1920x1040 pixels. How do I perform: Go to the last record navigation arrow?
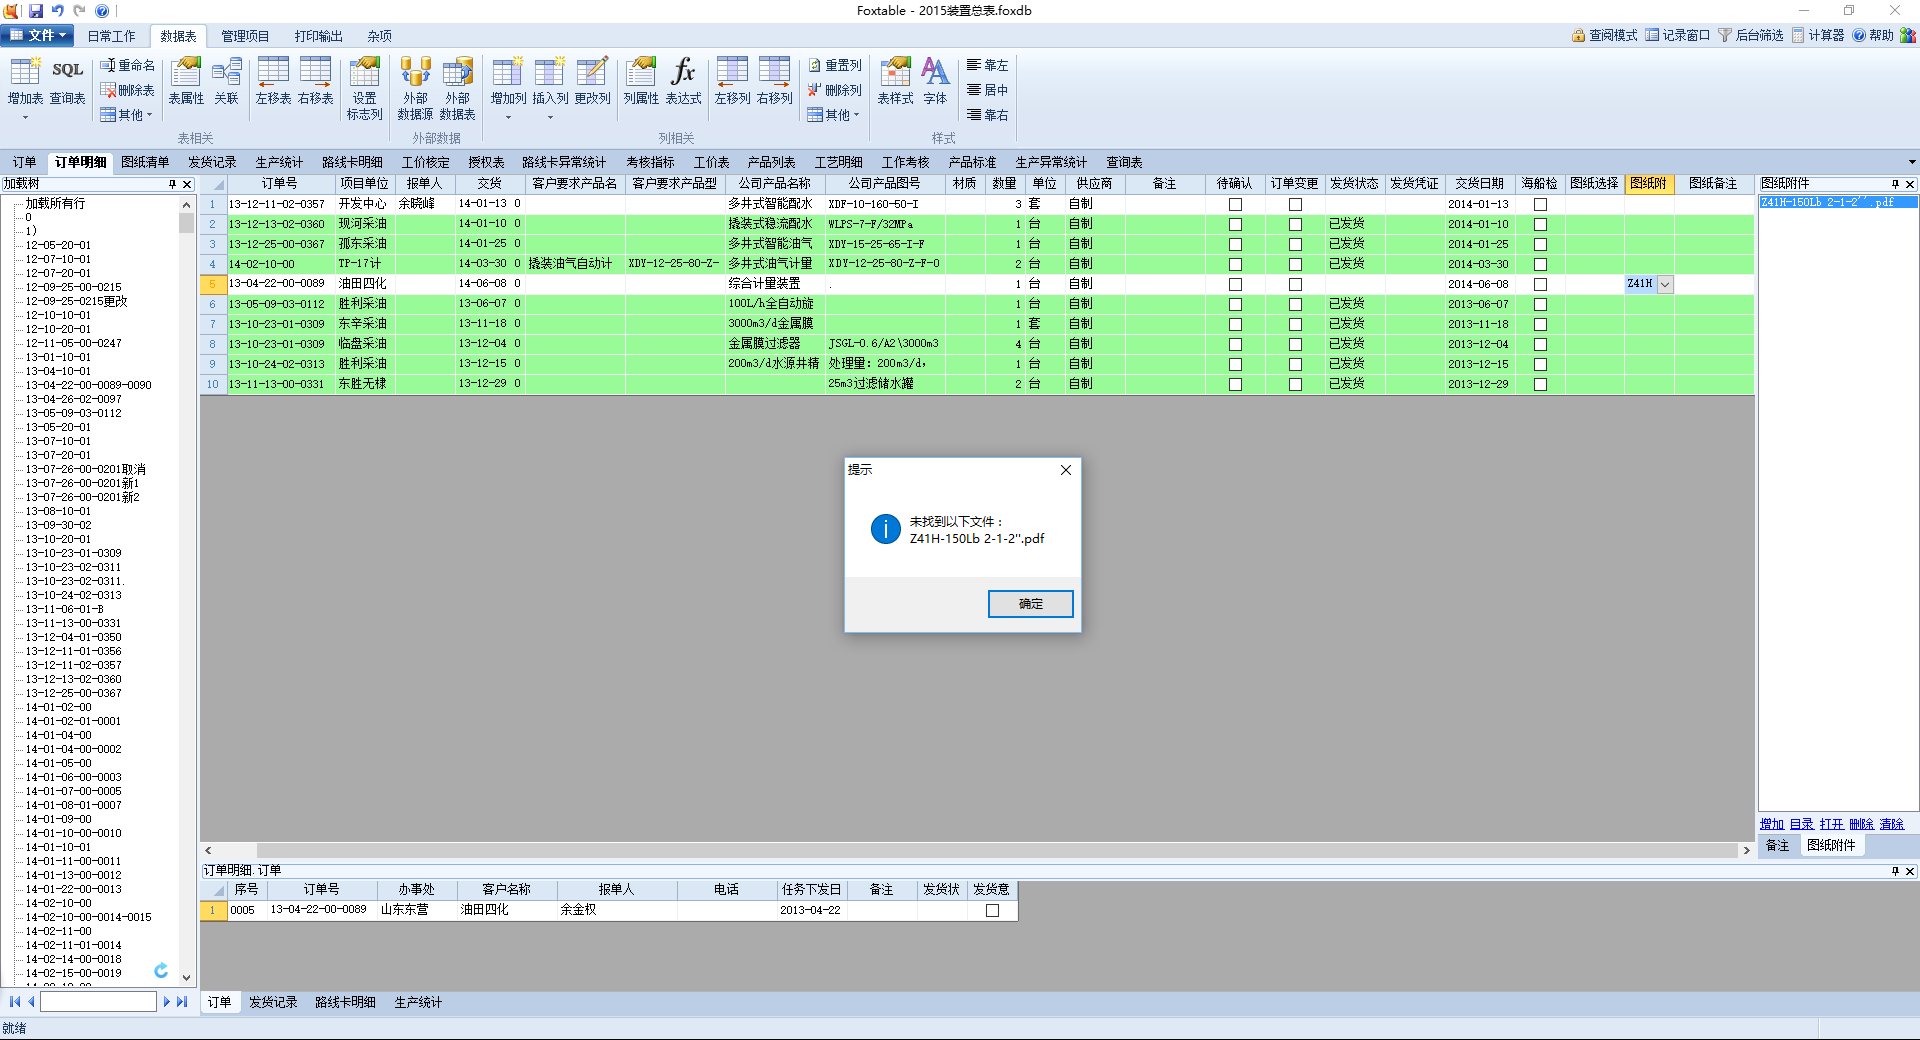(182, 1001)
